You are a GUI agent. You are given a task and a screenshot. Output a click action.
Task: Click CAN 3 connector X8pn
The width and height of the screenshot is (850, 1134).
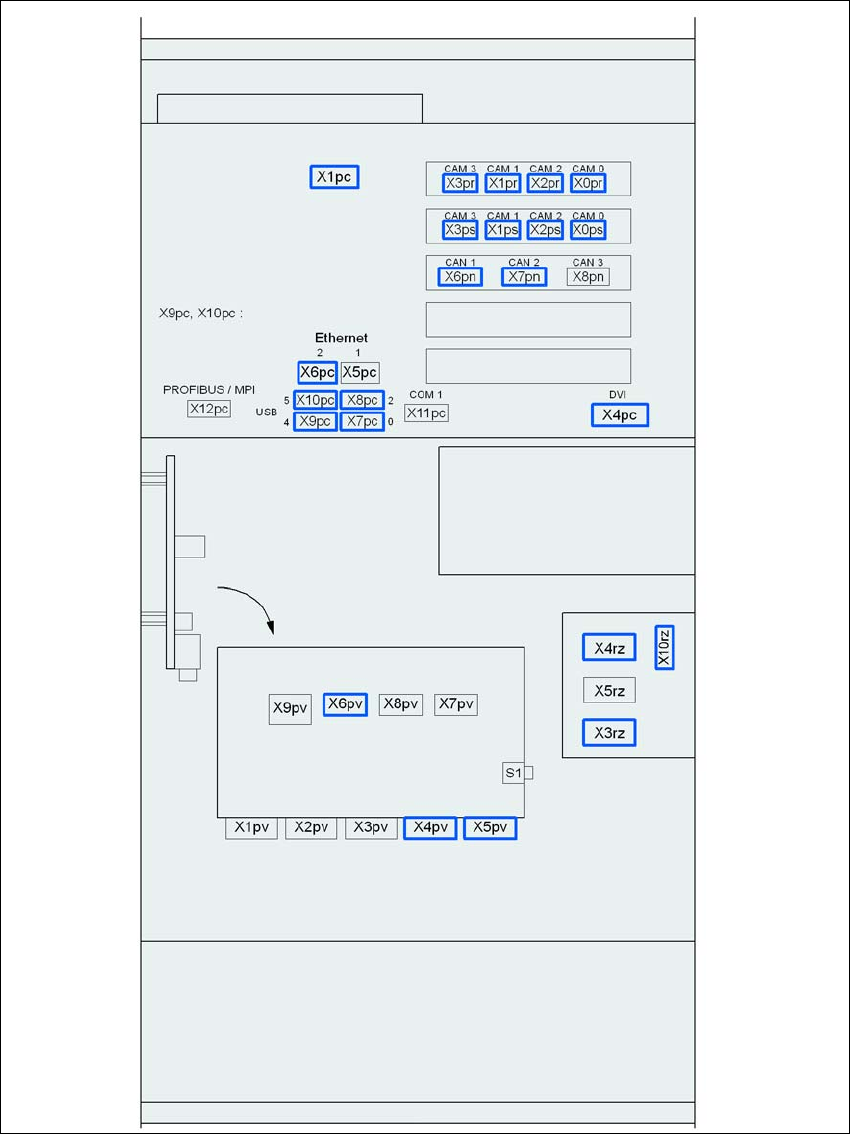pos(587,276)
